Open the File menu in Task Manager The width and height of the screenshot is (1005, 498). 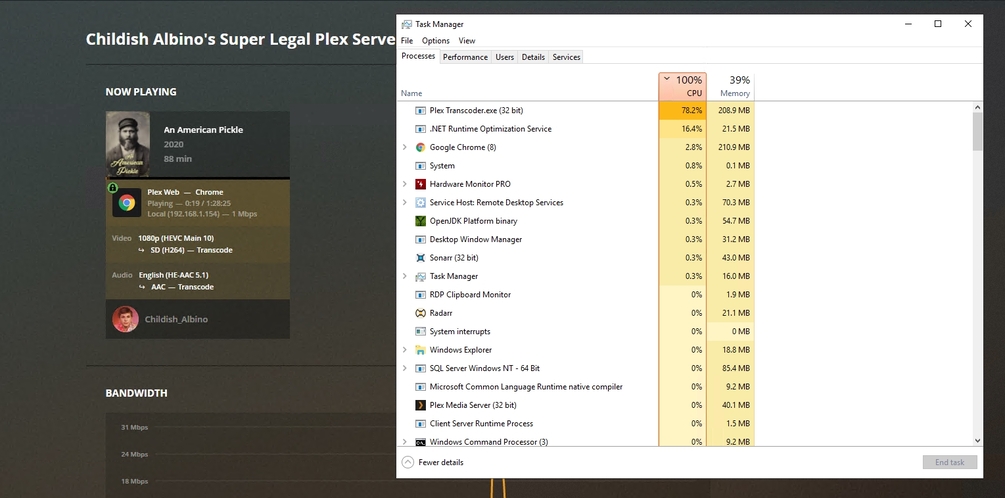(x=407, y=40)
